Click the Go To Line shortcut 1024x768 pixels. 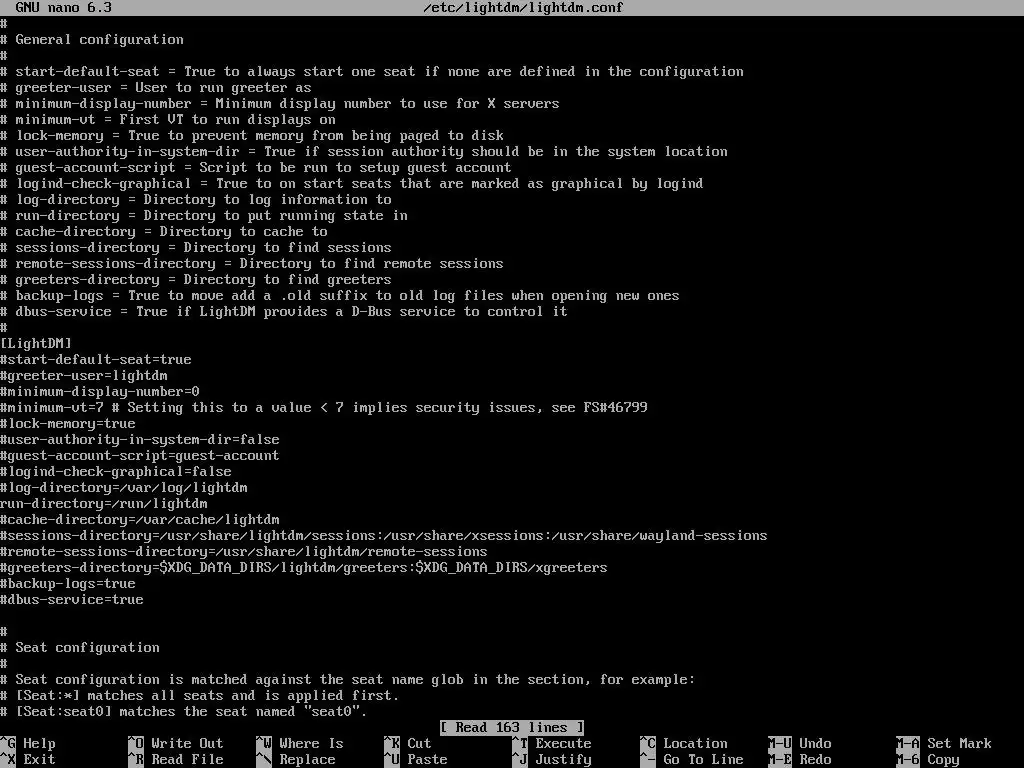coord(692,760)
